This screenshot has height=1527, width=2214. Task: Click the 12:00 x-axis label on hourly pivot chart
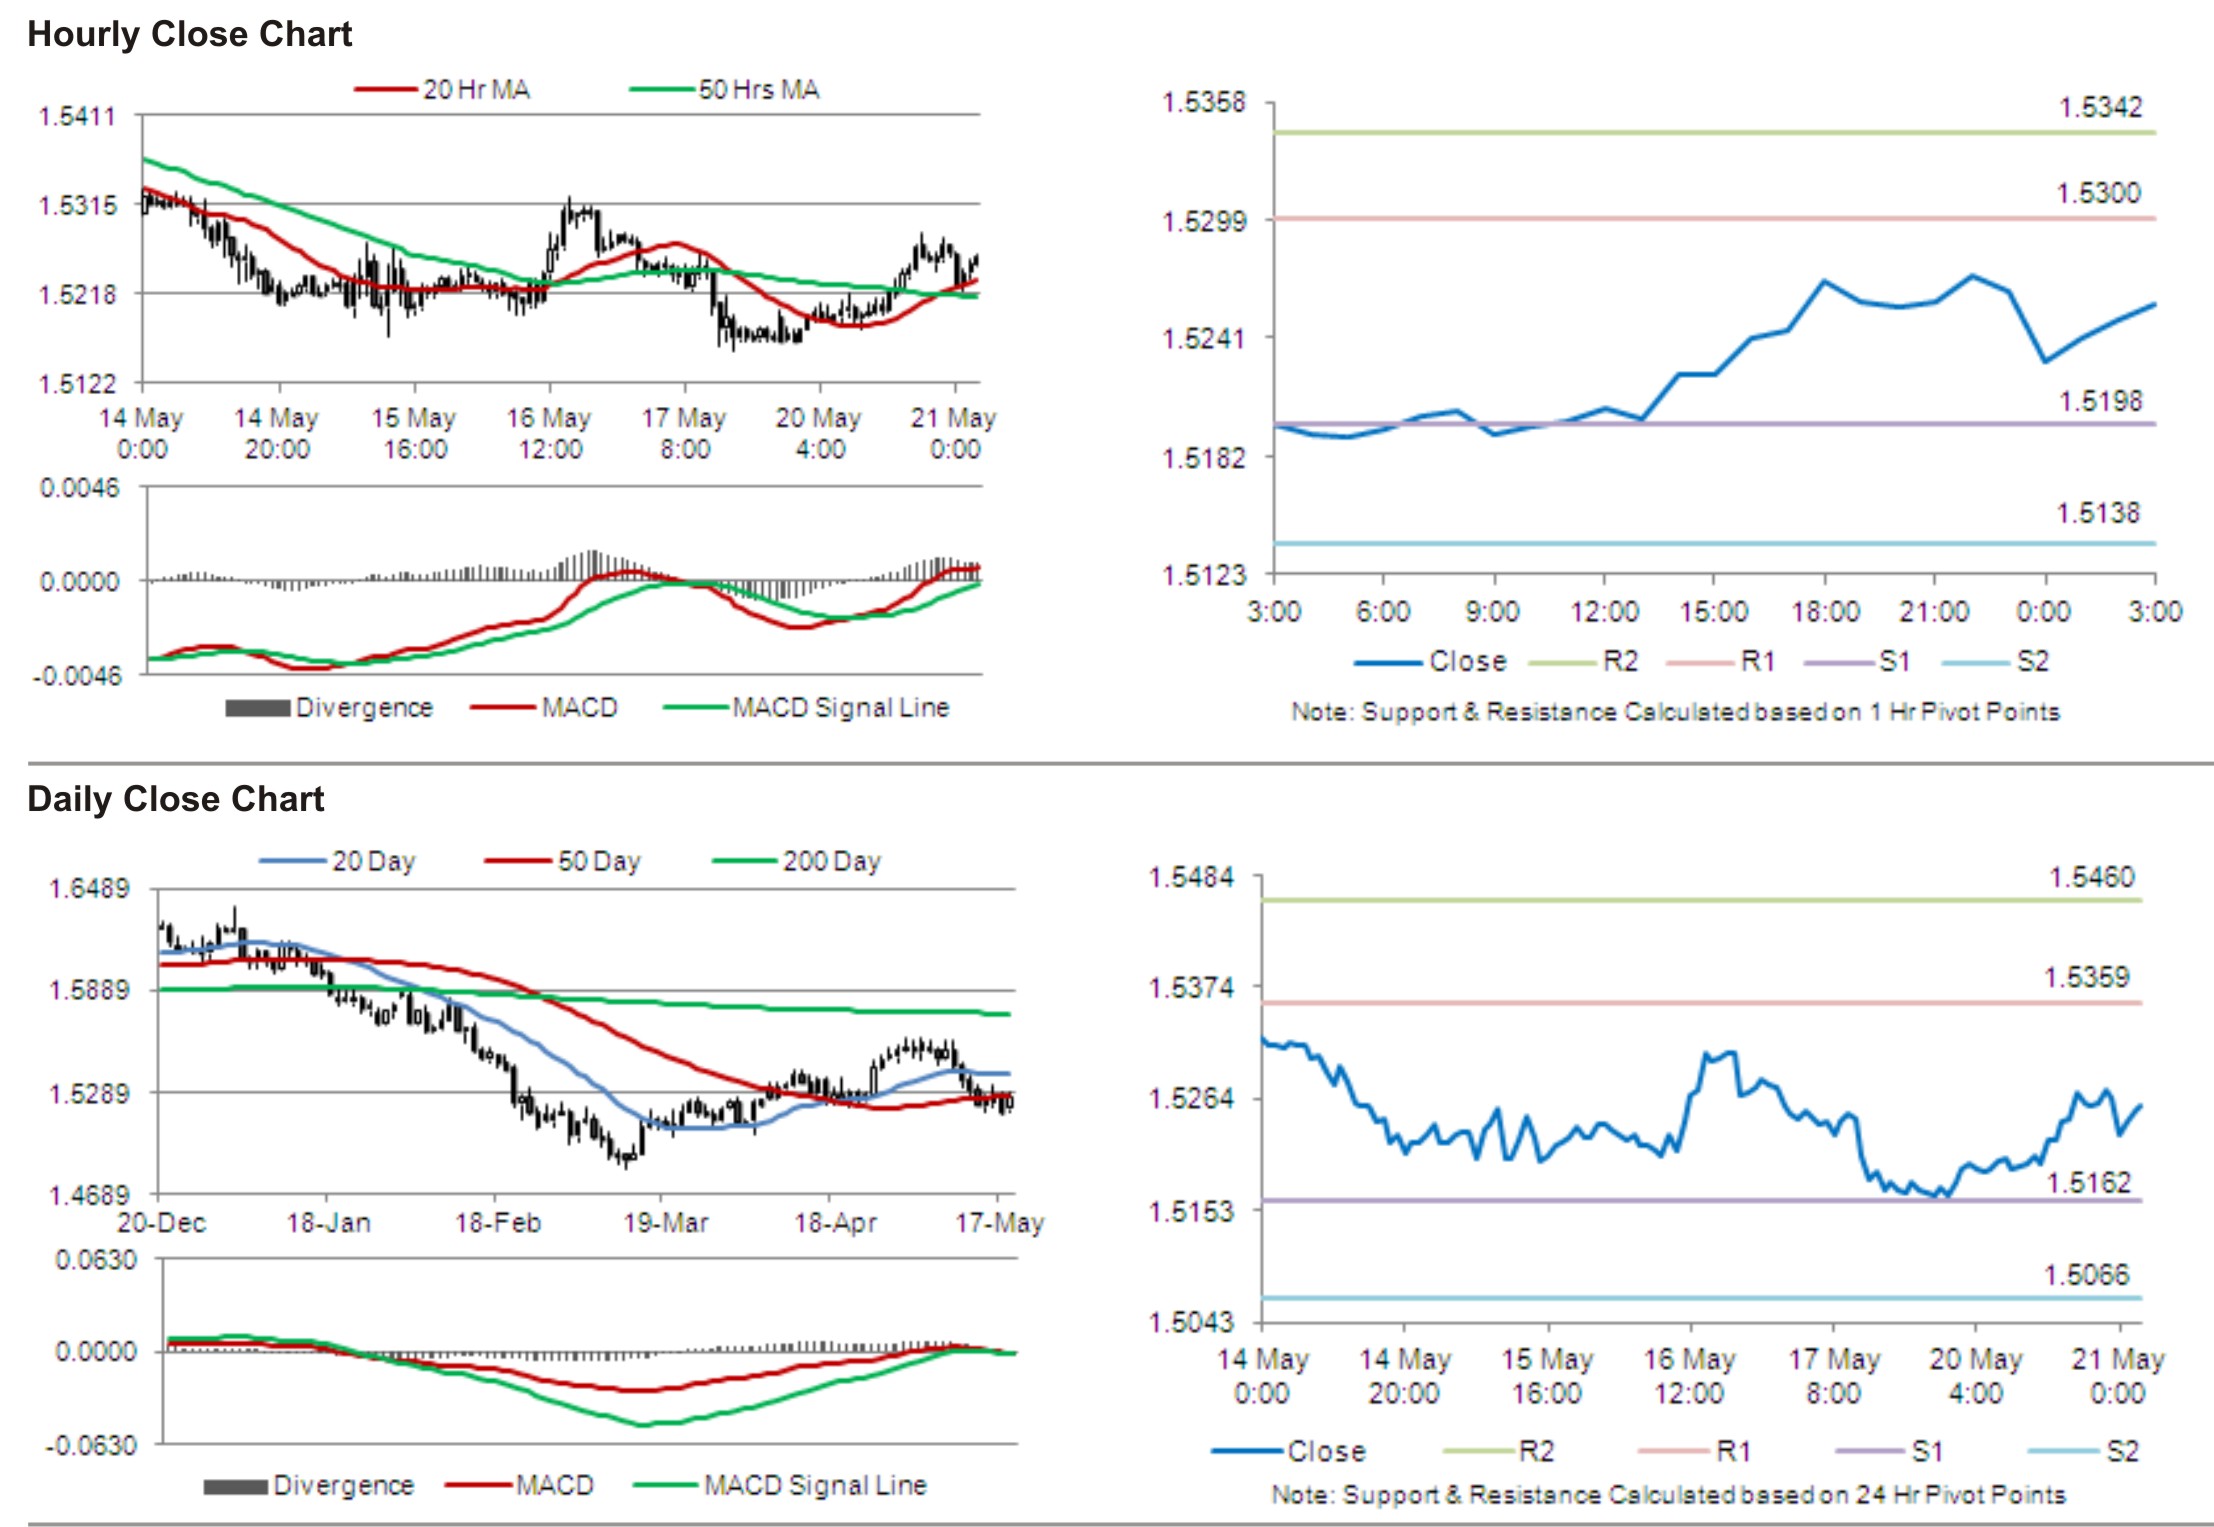click(1604, 612)
